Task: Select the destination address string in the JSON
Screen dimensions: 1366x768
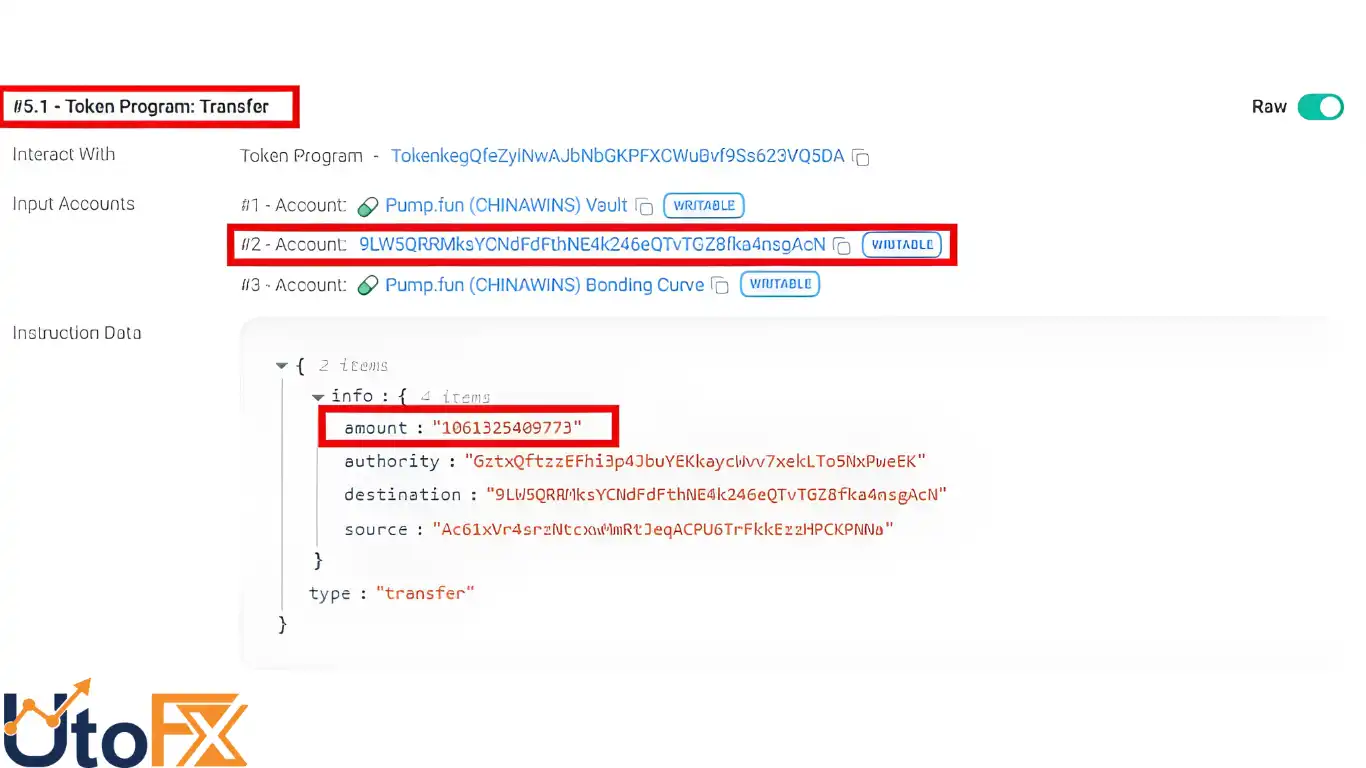Action: click(x=716, y=494)
